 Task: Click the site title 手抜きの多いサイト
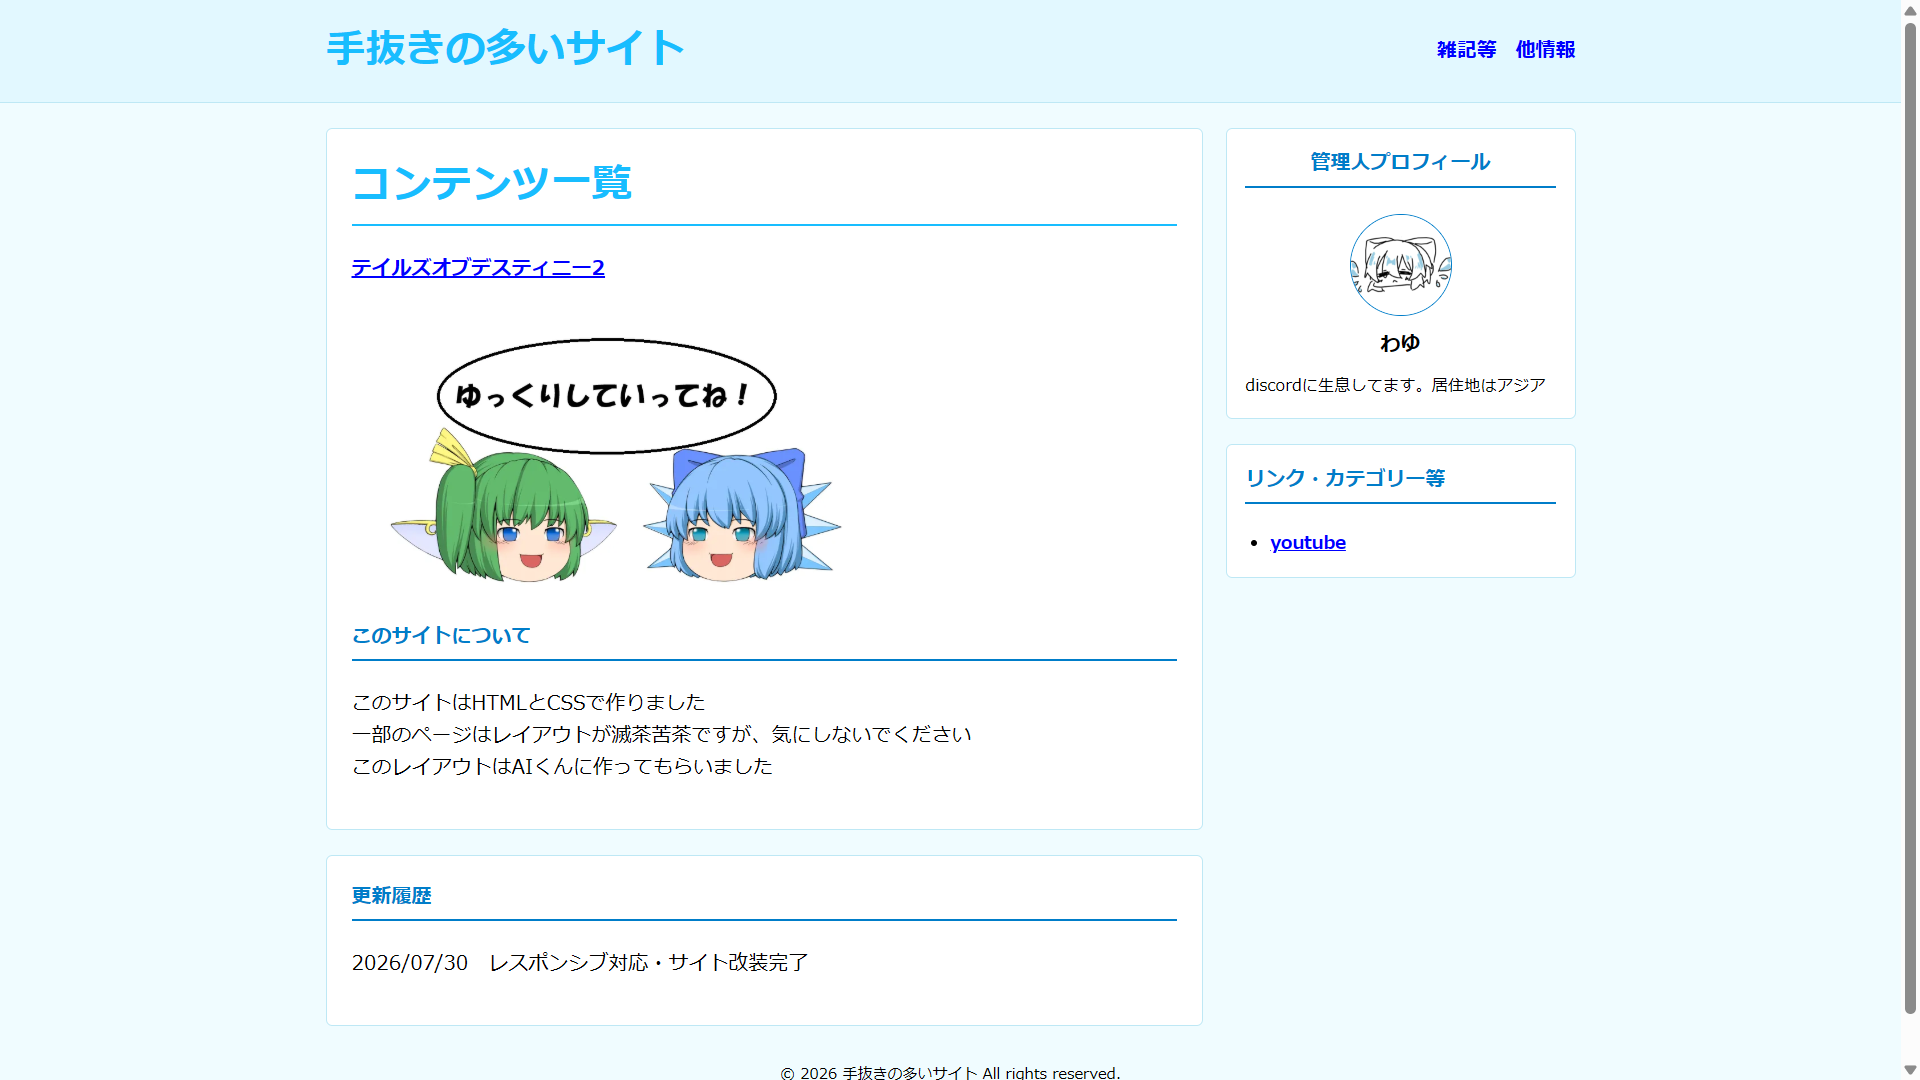pyautogui.click(x=505, y=48)
